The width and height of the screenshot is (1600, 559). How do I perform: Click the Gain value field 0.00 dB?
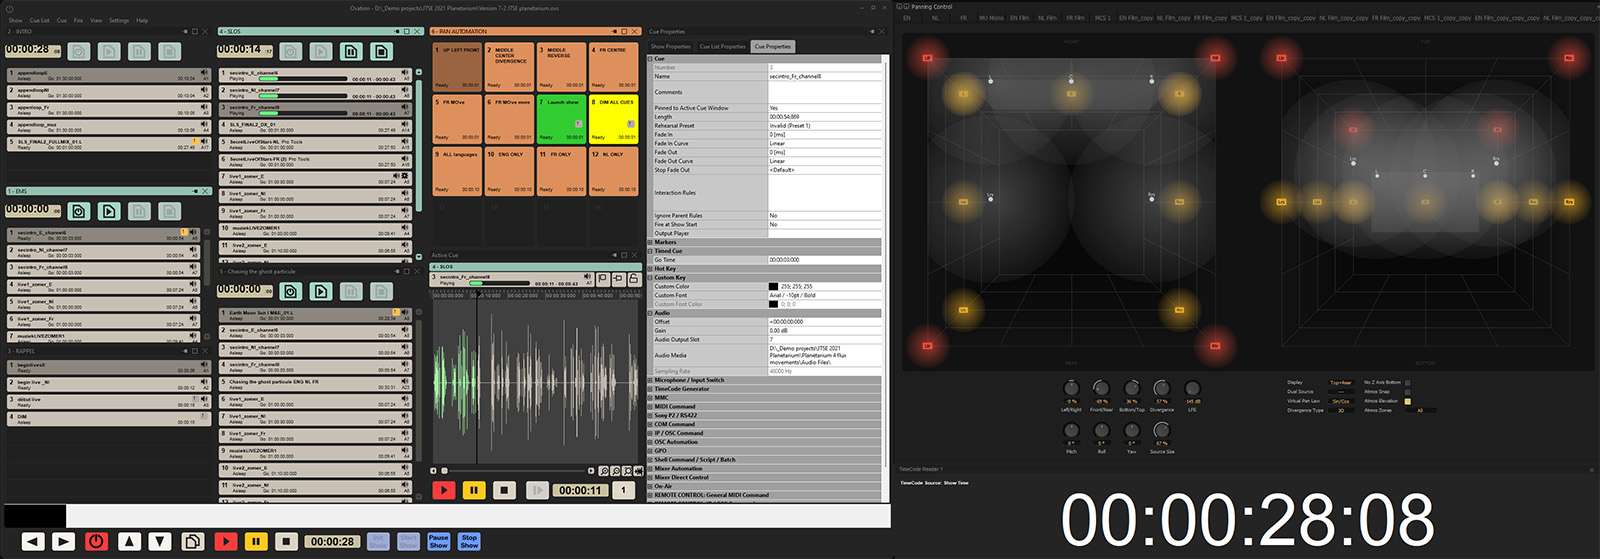click(825, 330)
